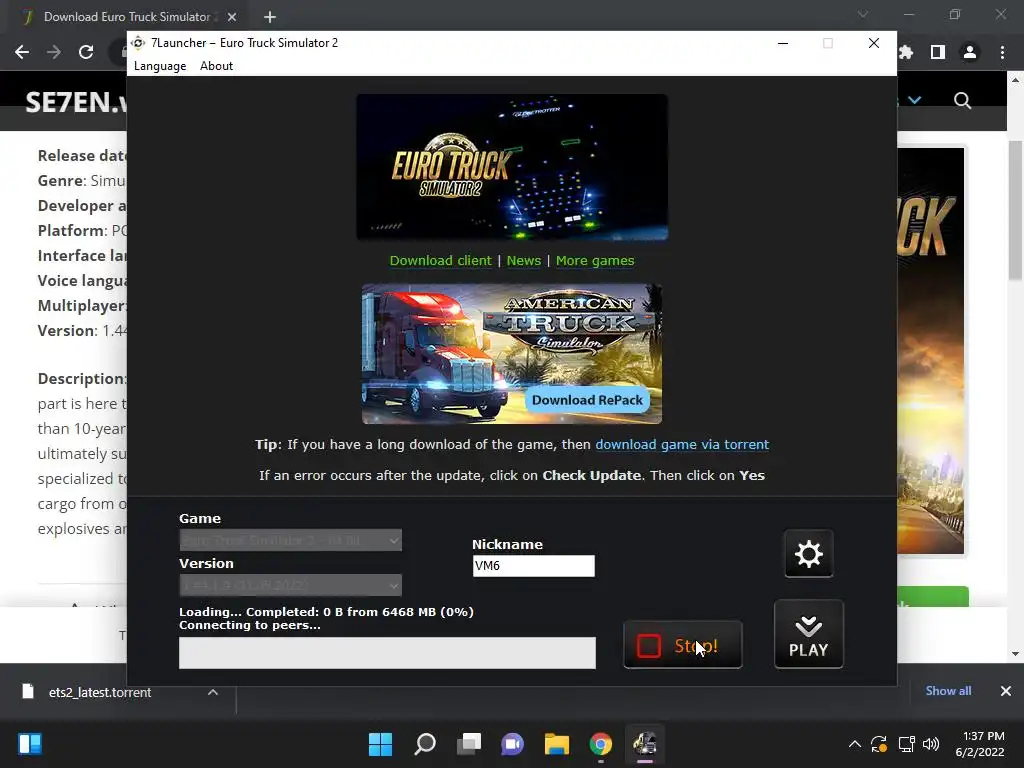Open Chrome three-dot menu
Viewport: 1024px width, 768px height.
(x=1002, y=52)
